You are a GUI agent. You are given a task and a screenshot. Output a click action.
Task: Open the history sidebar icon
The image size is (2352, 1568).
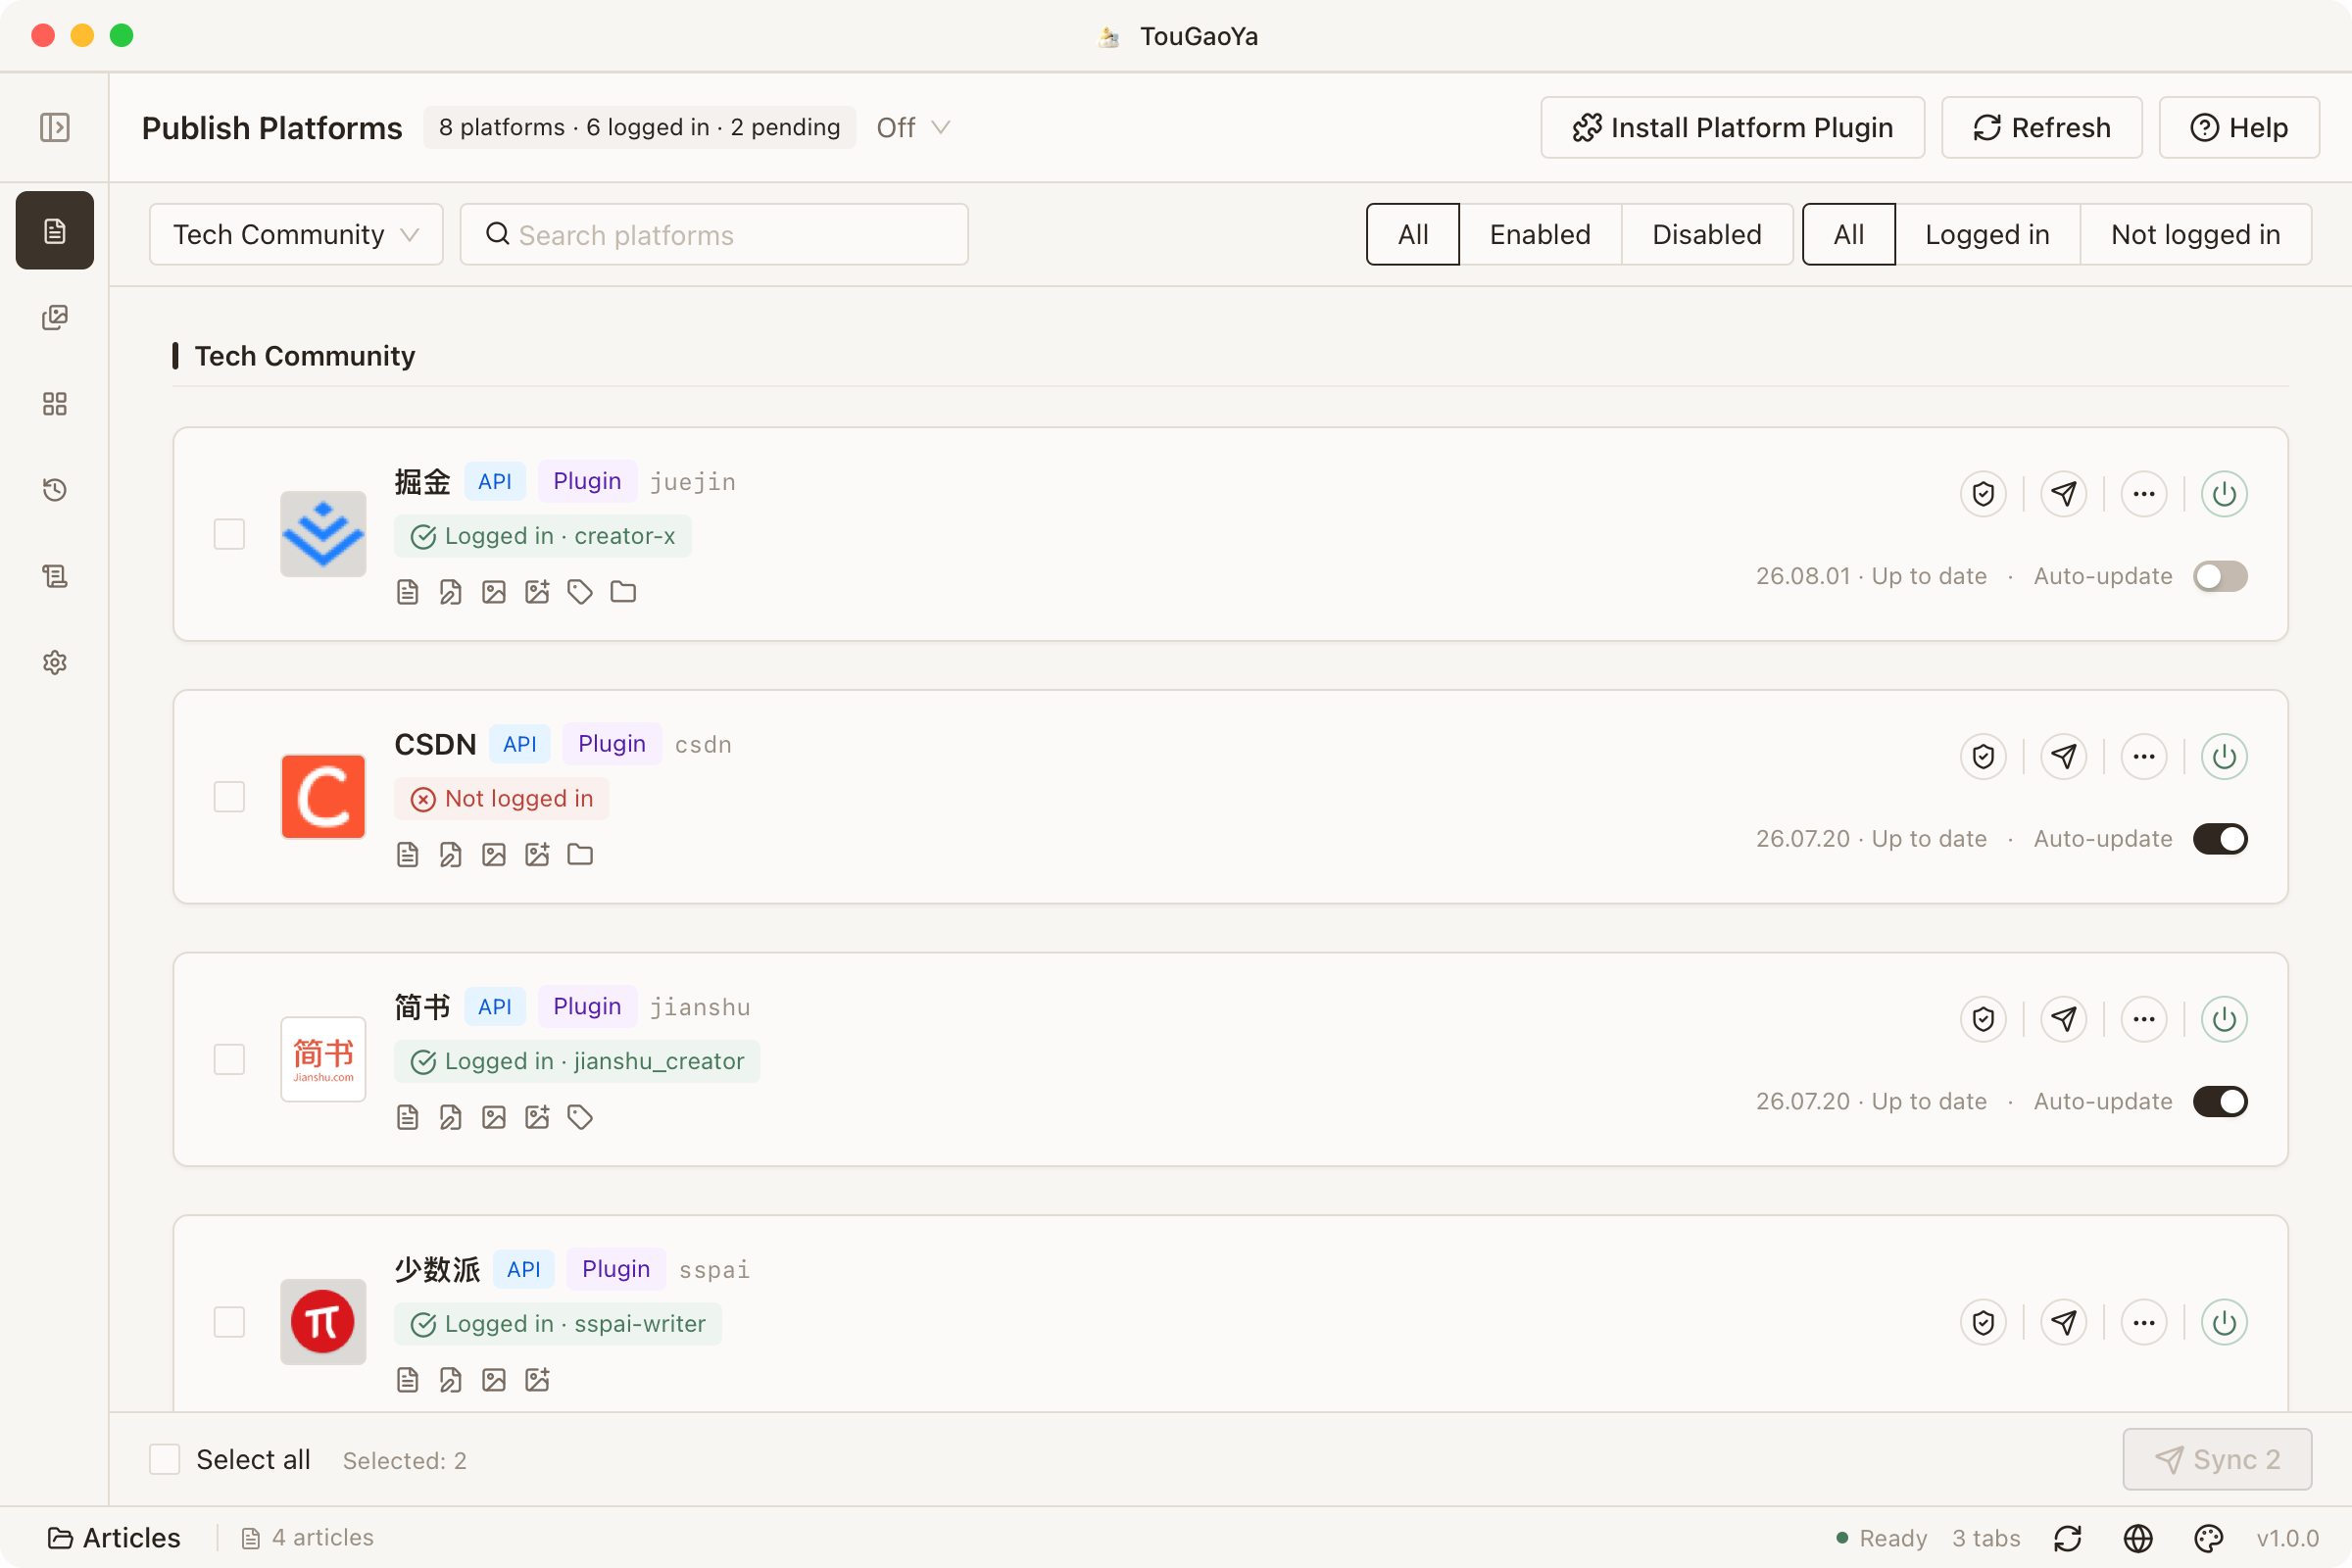(x=54, y=490)
